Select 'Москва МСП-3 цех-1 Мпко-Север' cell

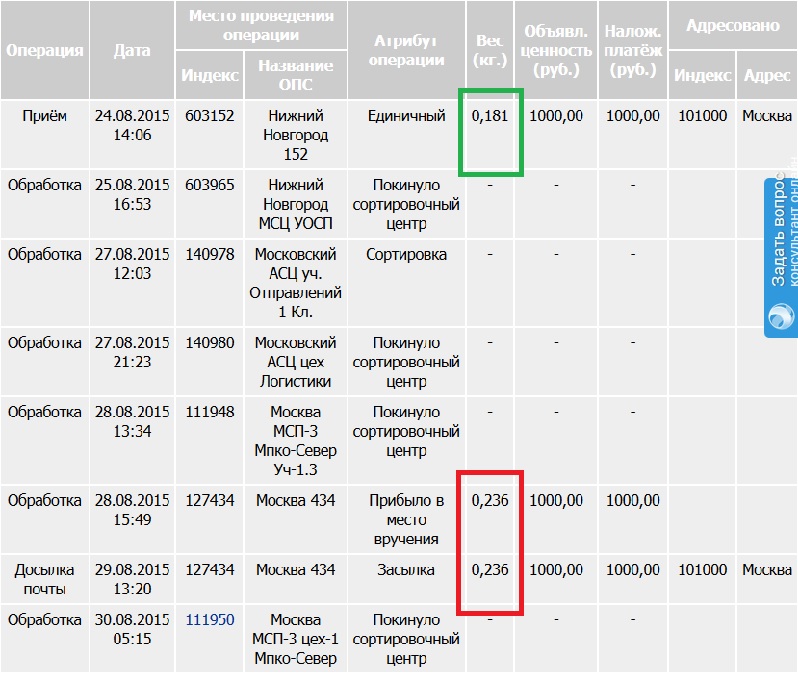pos(296,639)
